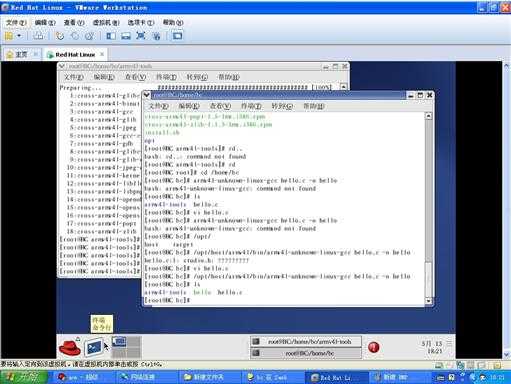This screenshot has height=384, width=511.
Task: Toggle the sidebar view toolbar icon
Action: coord(111,36)
